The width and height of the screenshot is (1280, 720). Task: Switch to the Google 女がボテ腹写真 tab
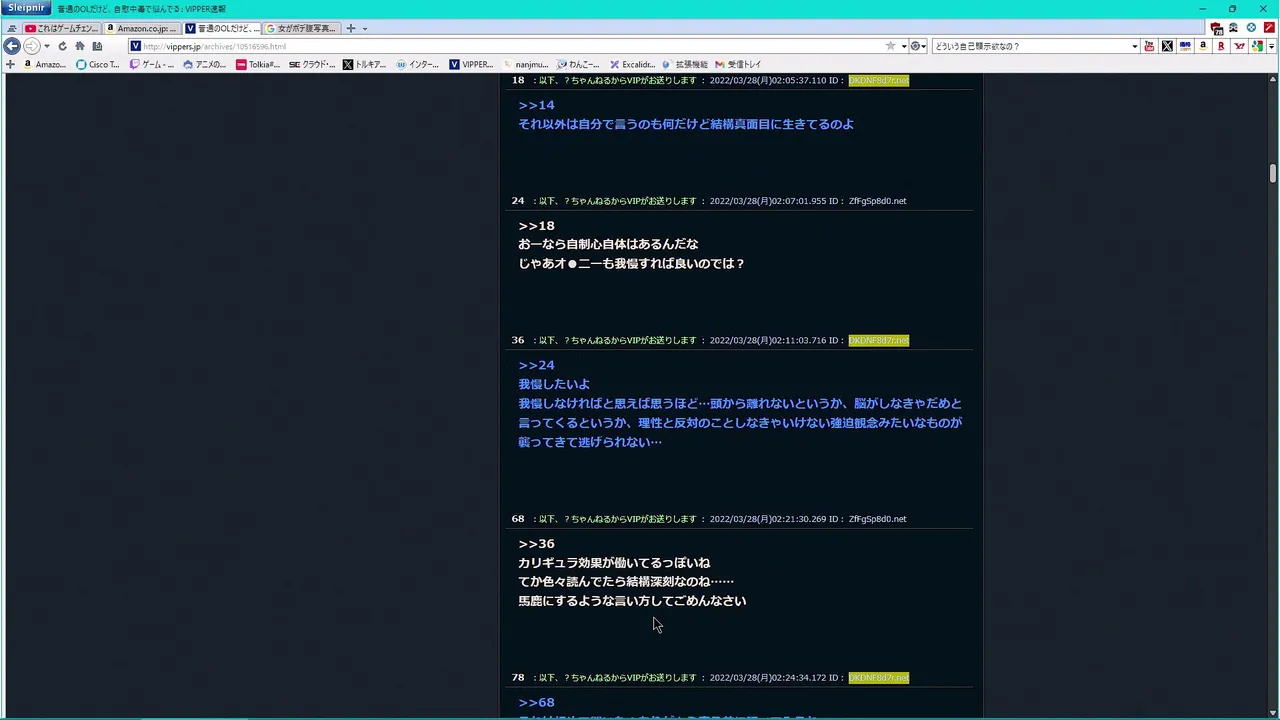coord(302,28)
